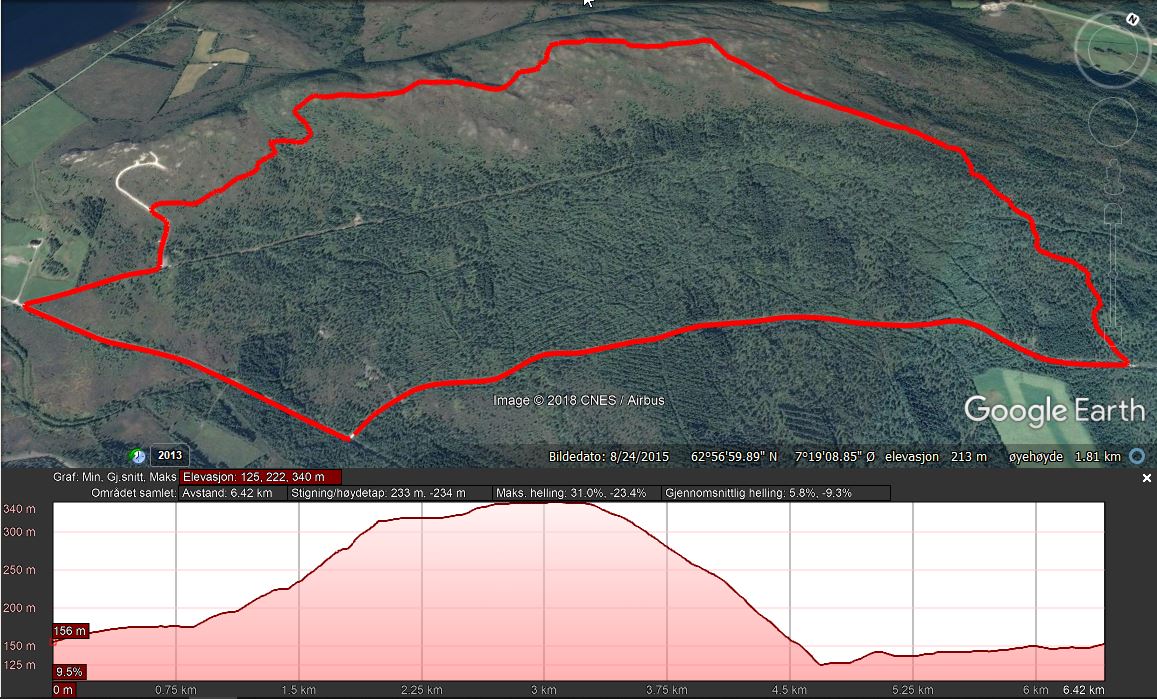Open the historical imagery clock icon
Viewport: 1157px width, 699px height.
(137, 456)
